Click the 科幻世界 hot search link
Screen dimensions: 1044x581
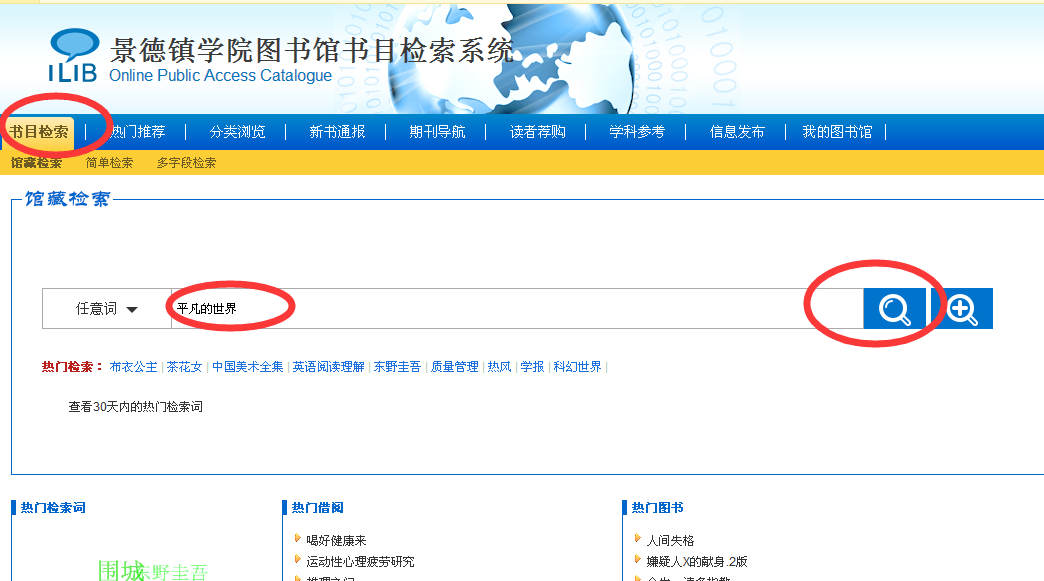pyautogui.click(x=577, y=367)
